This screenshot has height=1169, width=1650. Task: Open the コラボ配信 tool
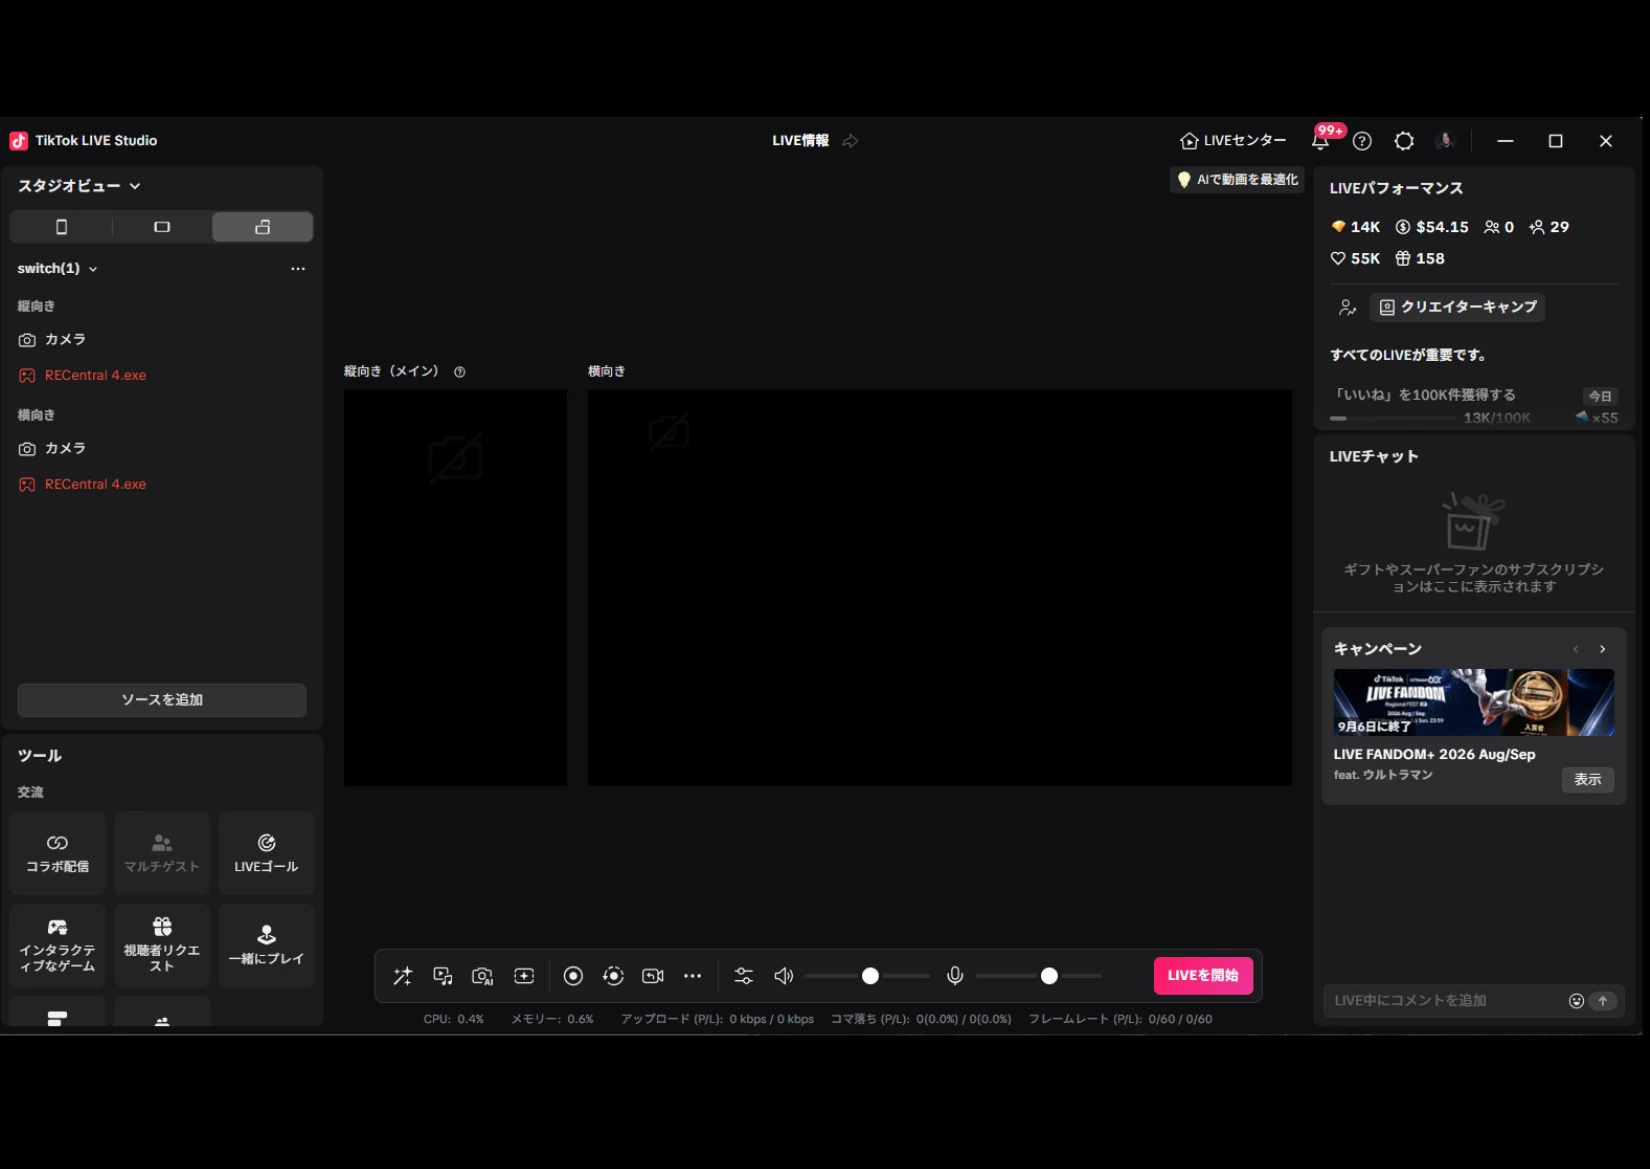tap(57, 853)
